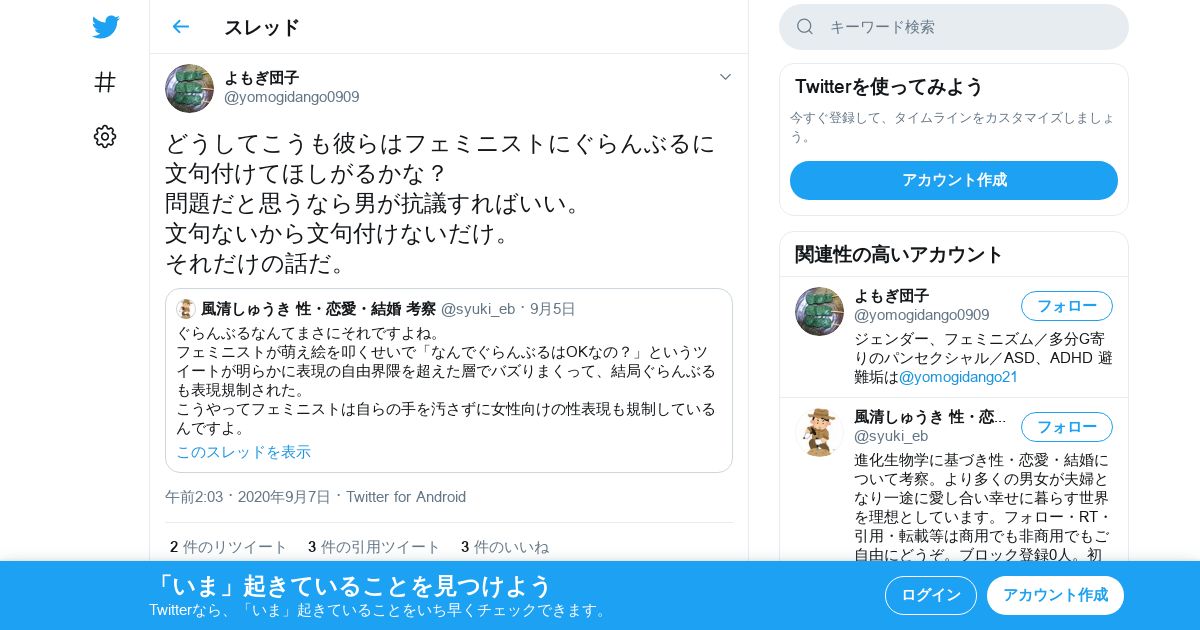Open the @yomogidango21 mention link
1200x630 pixels.
[958, 377]
